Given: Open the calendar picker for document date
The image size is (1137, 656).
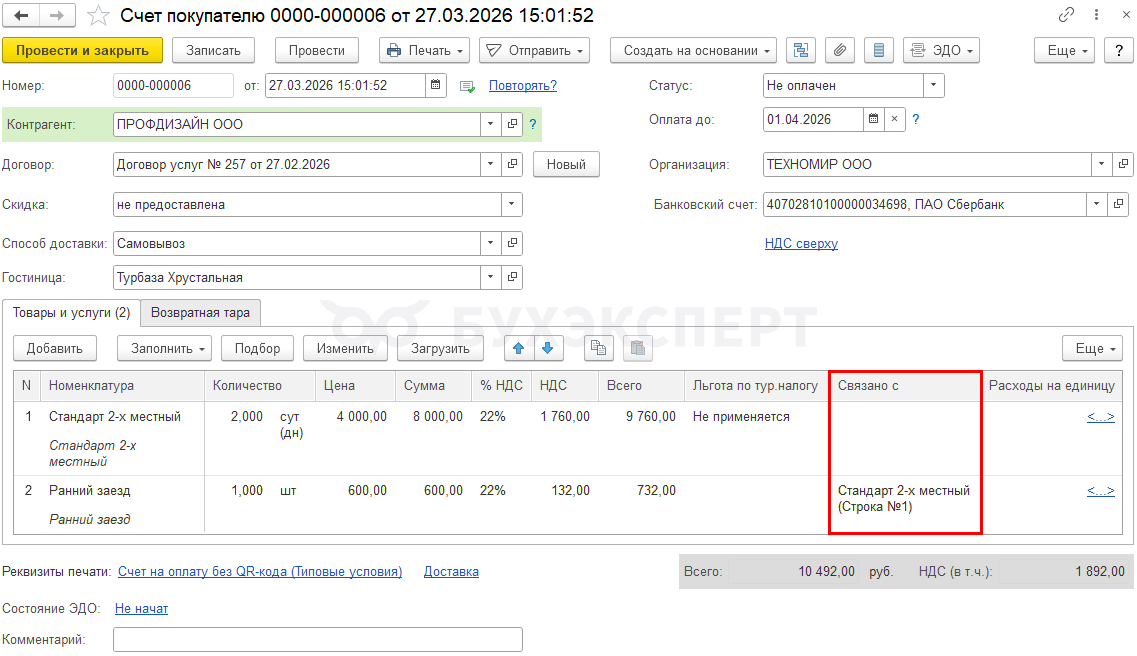Looking at the screenshot, I should tap(435, 85).
